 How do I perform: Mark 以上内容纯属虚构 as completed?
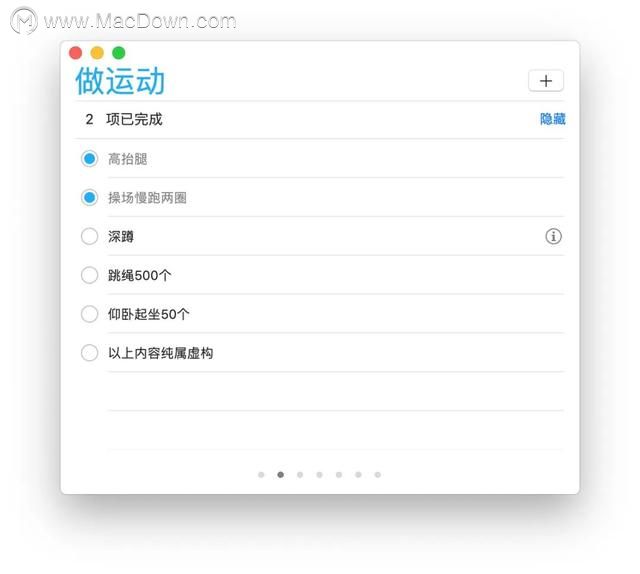click(89, 353)
